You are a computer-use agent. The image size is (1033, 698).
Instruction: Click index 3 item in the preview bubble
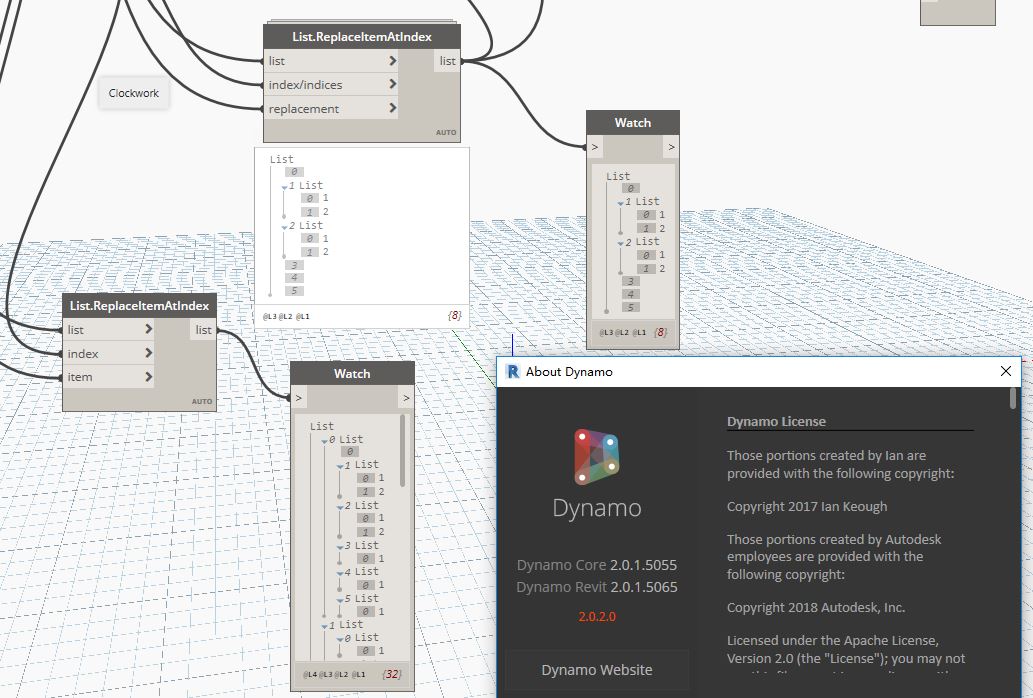coord(294,265)
